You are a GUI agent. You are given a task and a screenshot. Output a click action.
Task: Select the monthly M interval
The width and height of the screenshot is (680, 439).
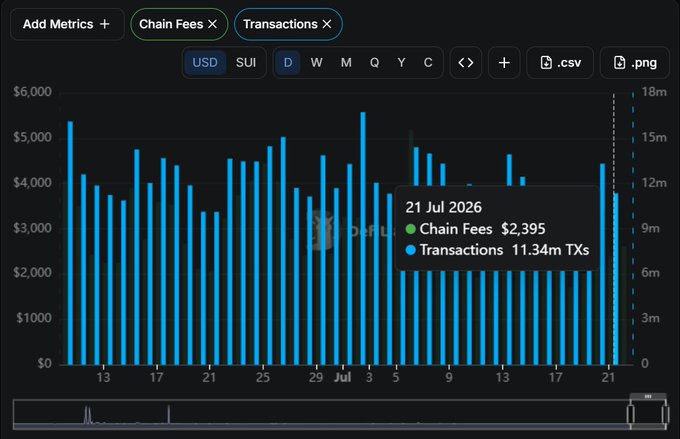(x=346, y=63)
